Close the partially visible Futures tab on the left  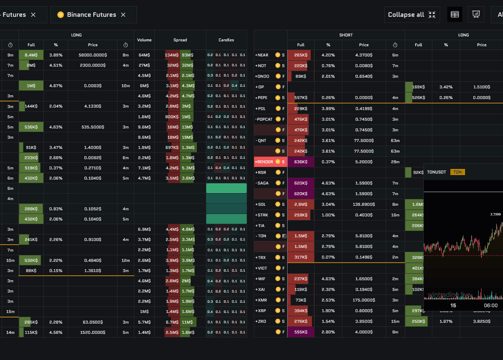point(33,15)
